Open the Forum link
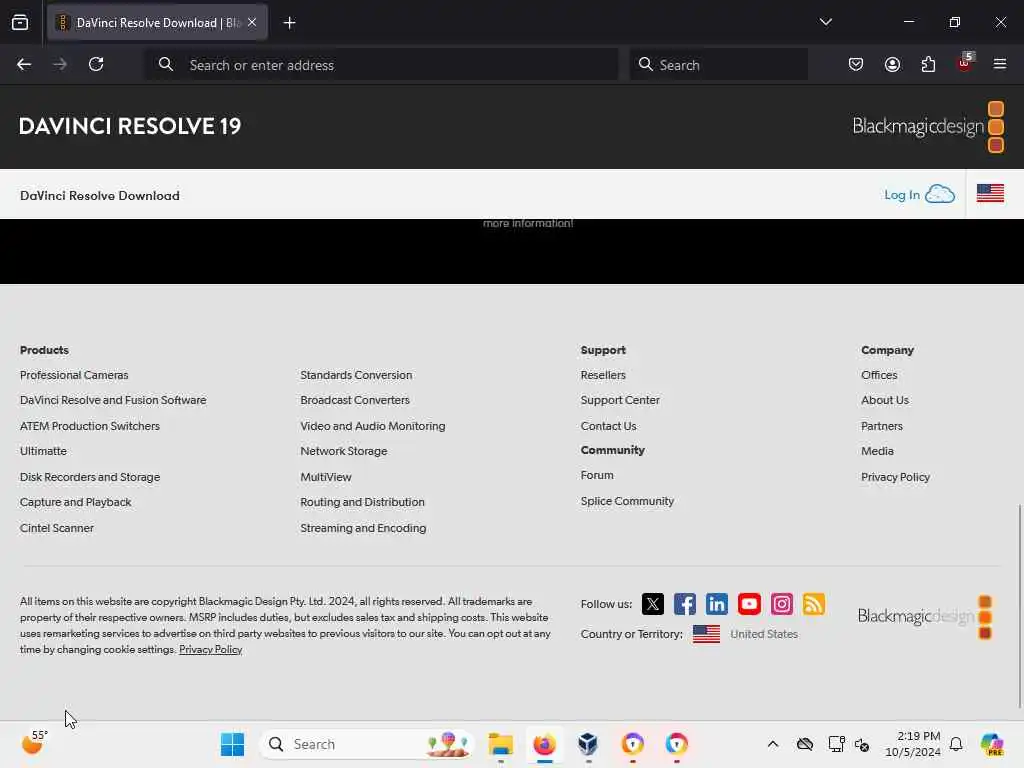This screenshot has height=768, width=1024. [x=597, y=475]
